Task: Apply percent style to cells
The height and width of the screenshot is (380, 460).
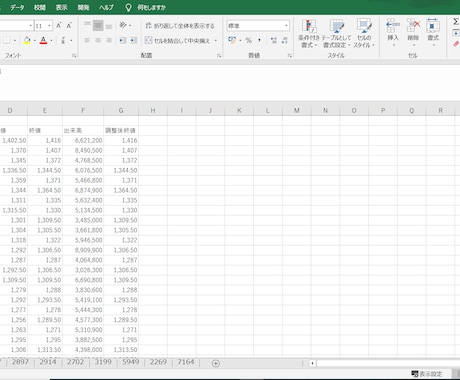Action: click(x=249, y=40)
